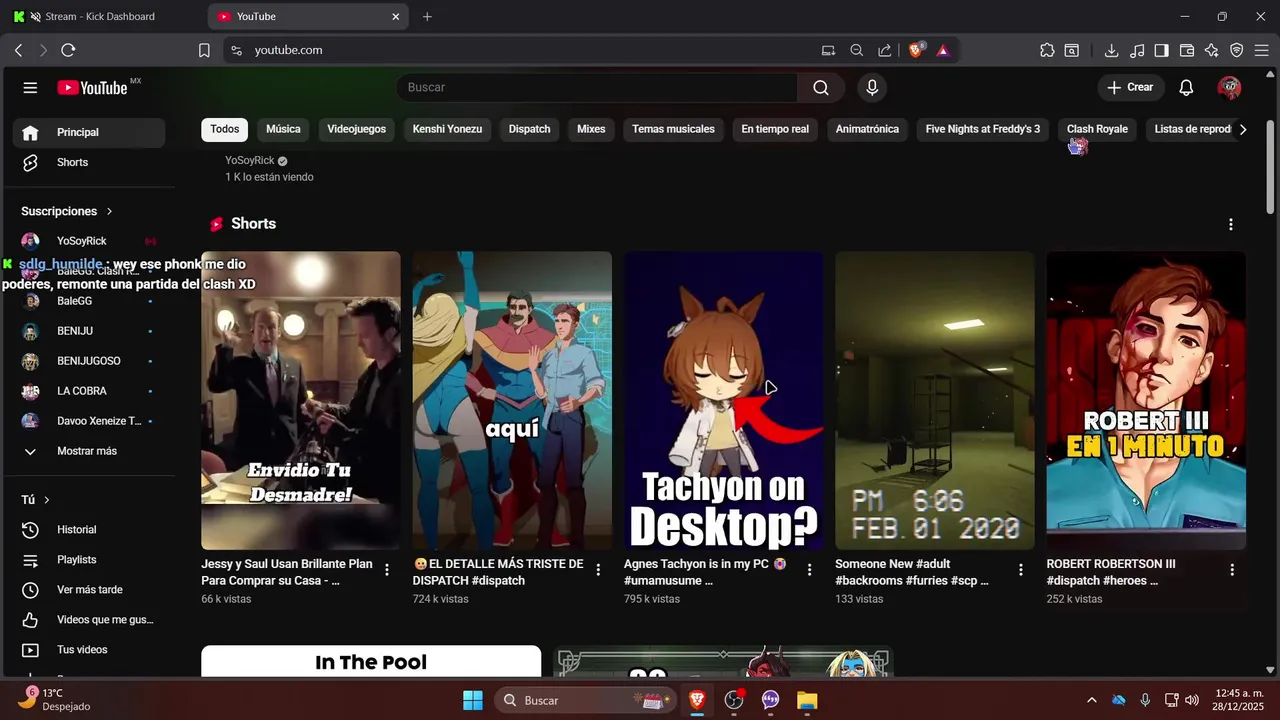Select the Clash Royale filter chip

click(x=1097, y=130)
